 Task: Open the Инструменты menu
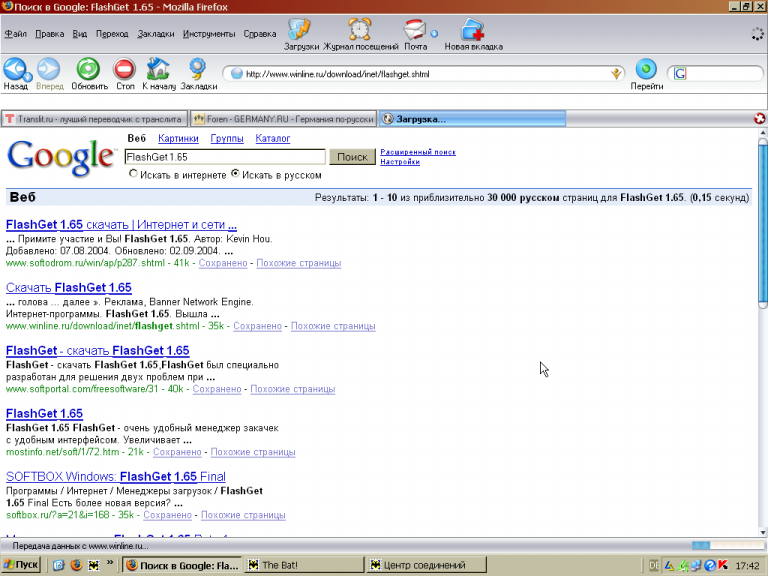coord(209,34)
